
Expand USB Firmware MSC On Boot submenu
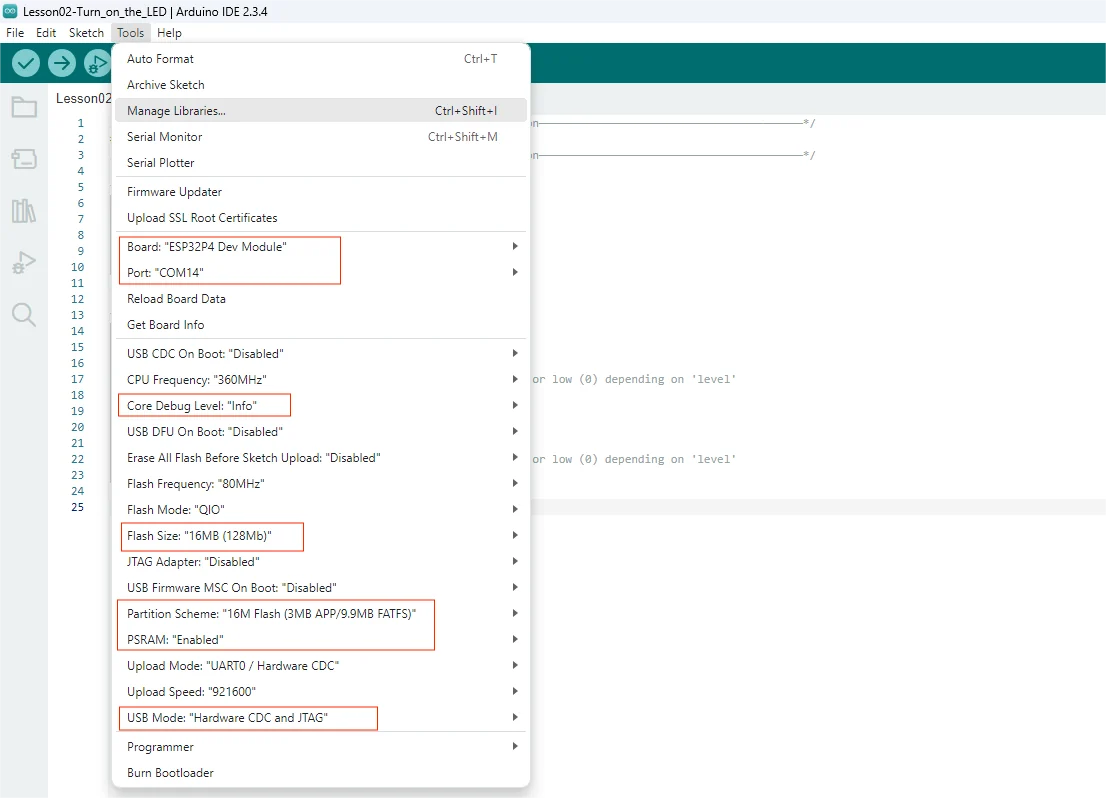tap(321, 588)
